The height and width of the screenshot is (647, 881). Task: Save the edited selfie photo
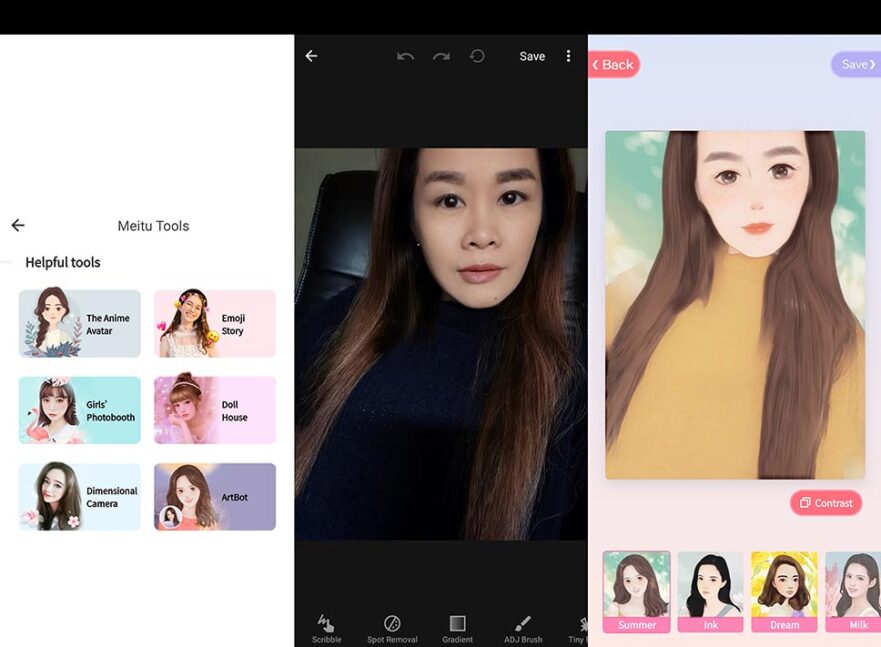(x=532, y=56)
